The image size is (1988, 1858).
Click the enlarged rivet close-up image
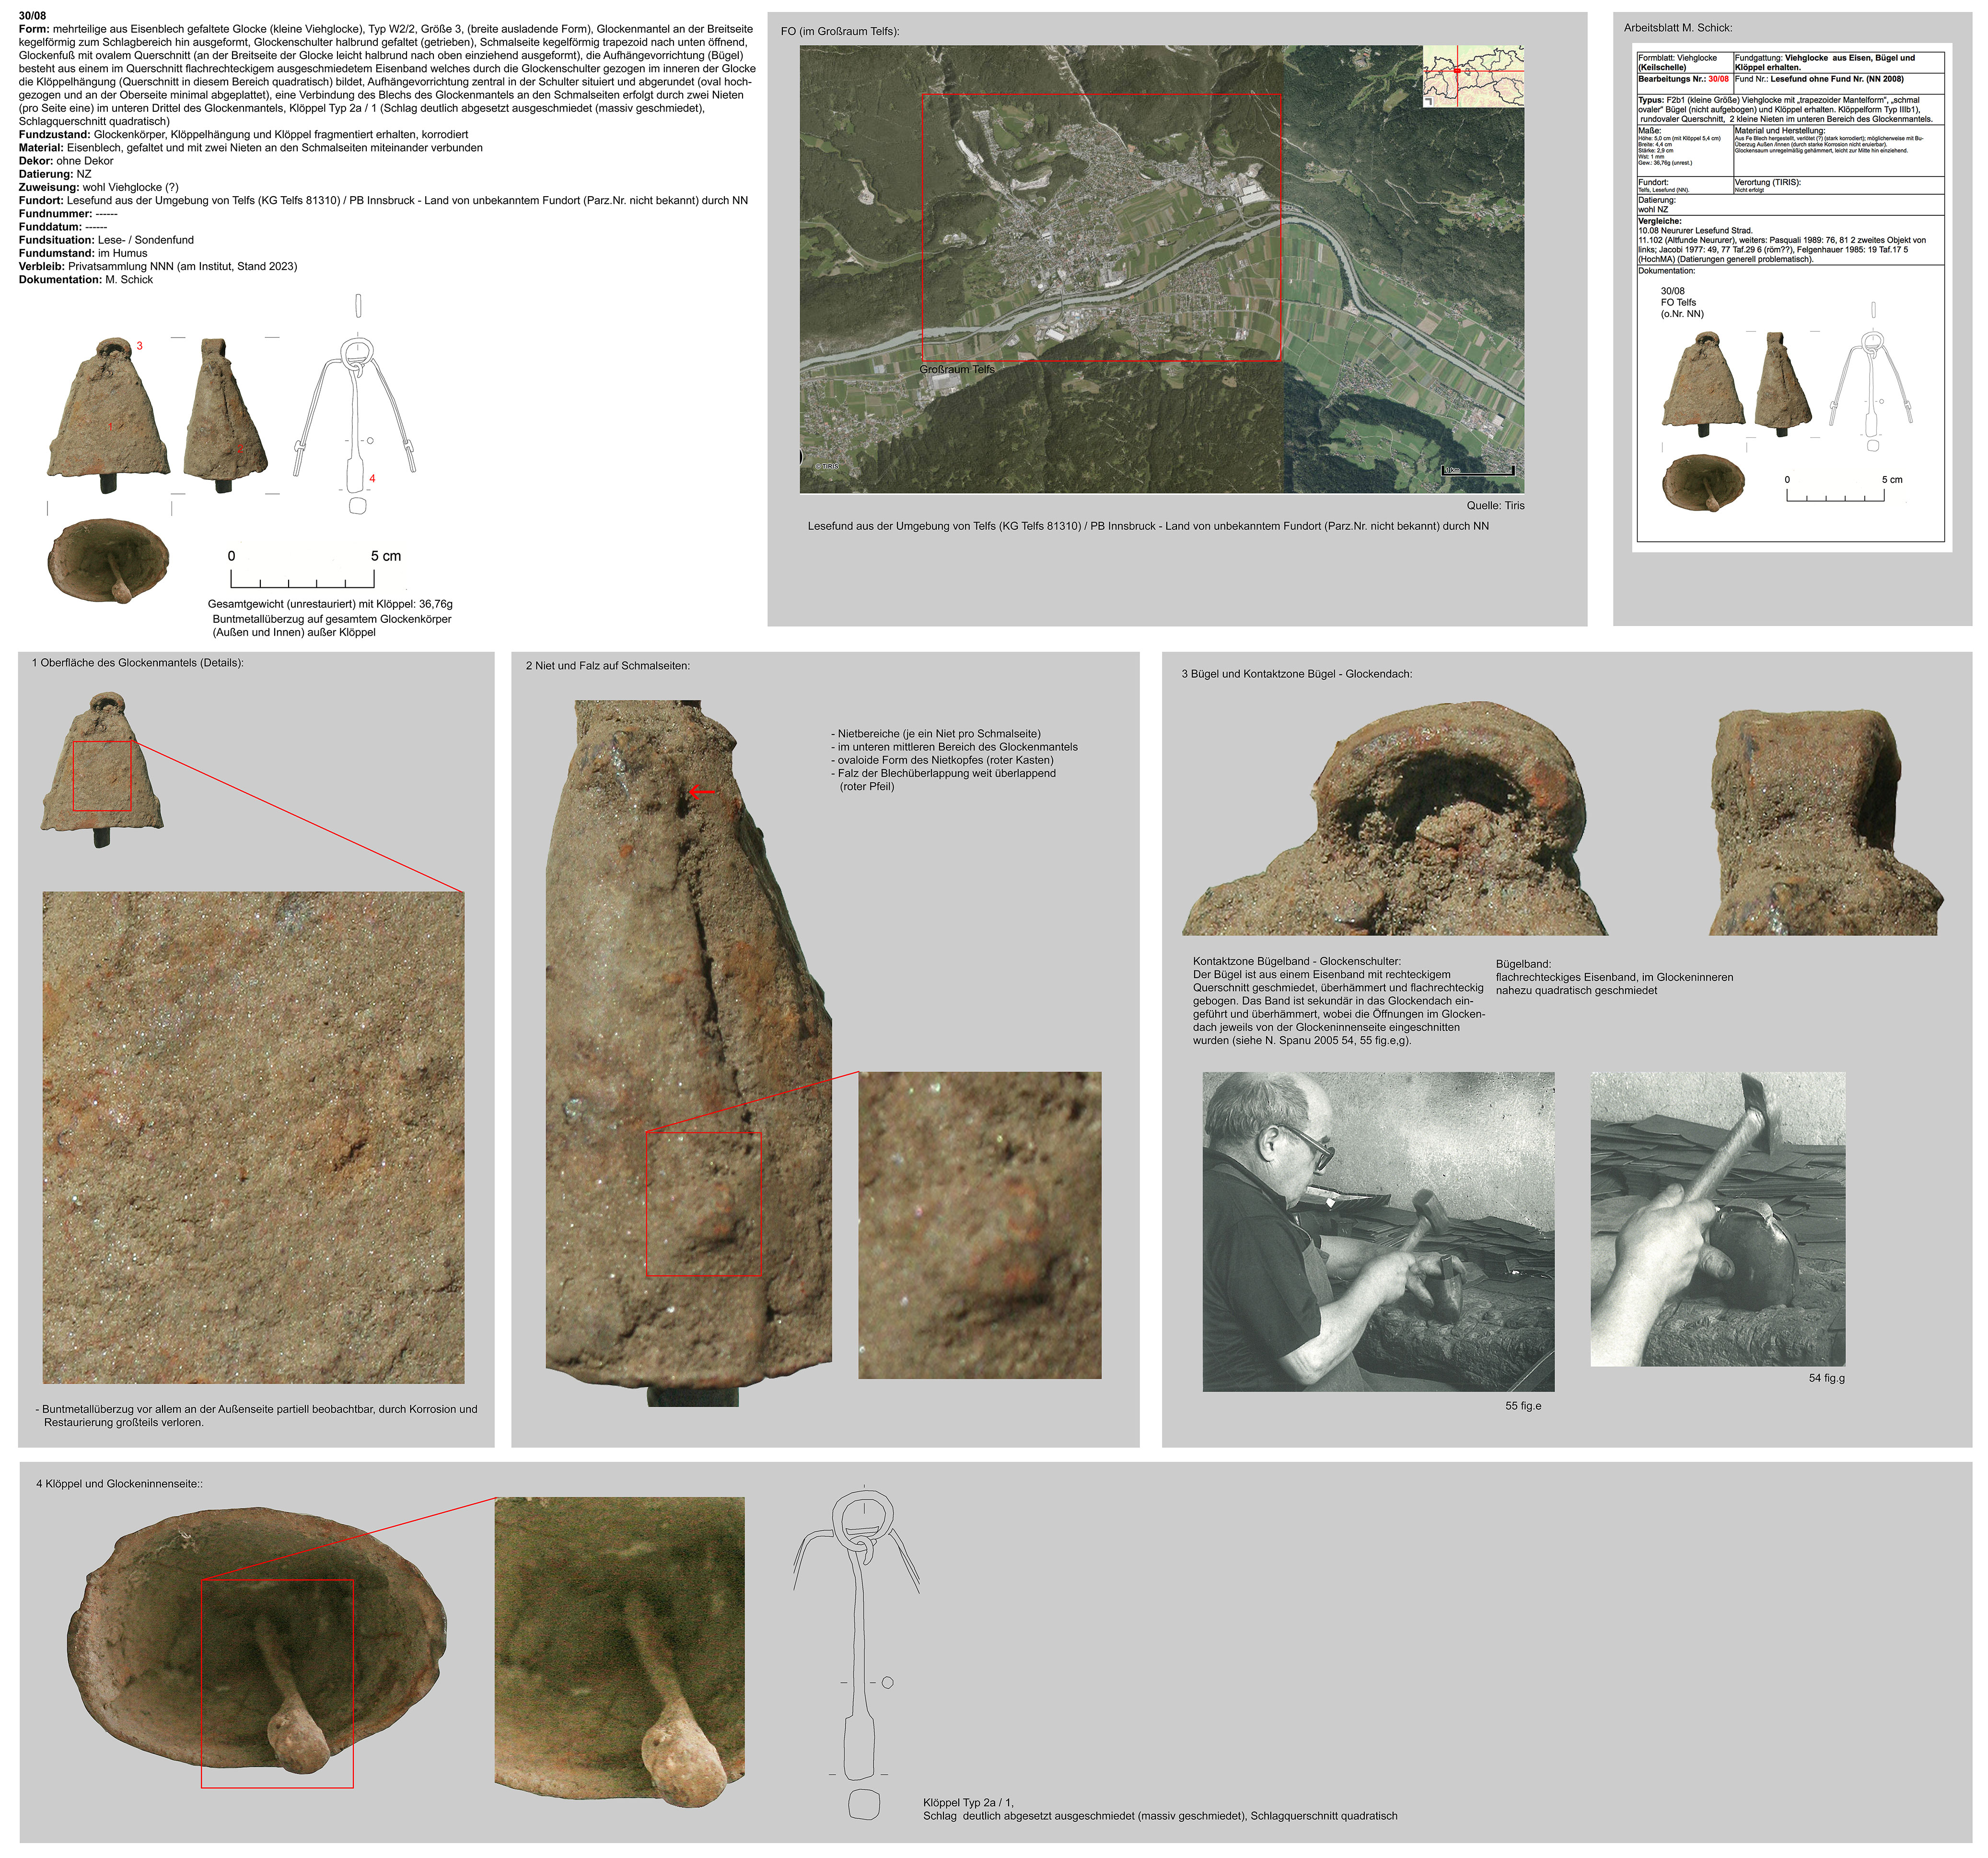click(x=979, y=1225)
